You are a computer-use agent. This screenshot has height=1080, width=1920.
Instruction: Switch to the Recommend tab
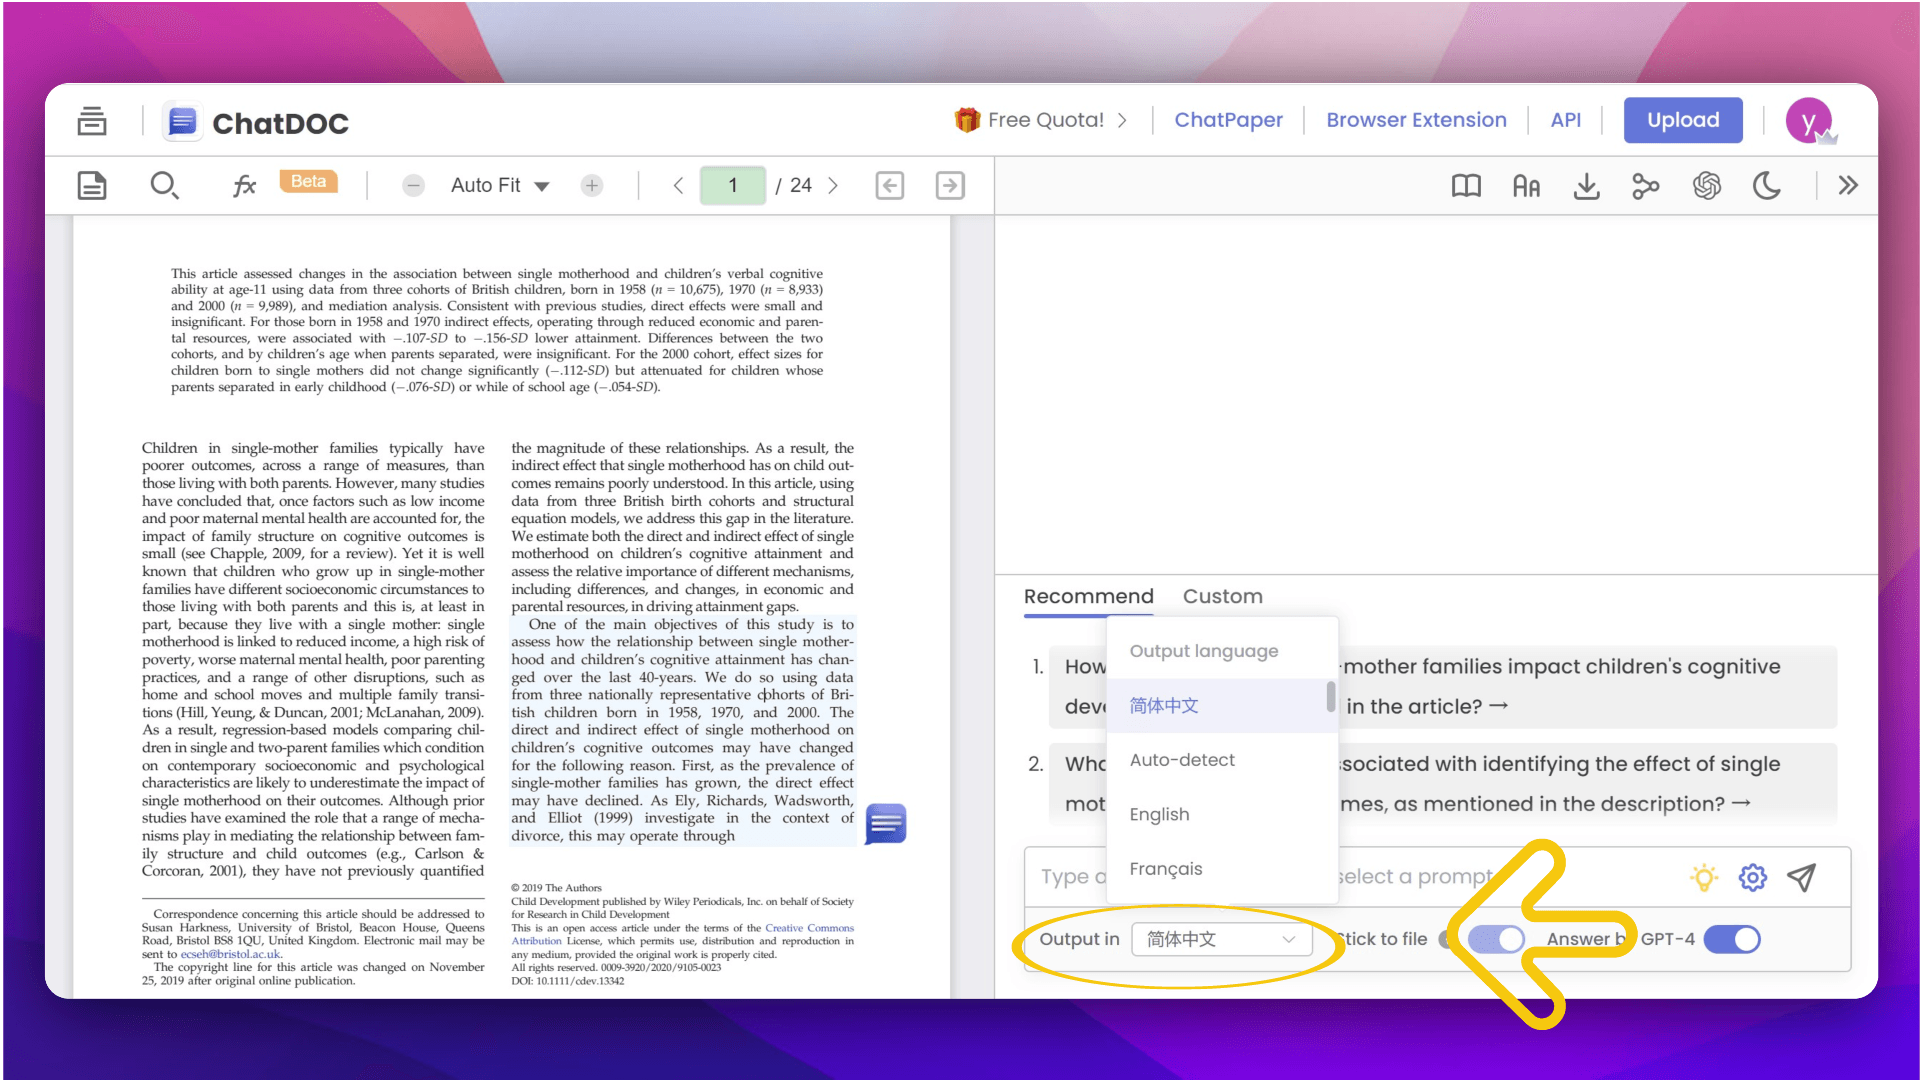click(1088, 596)
